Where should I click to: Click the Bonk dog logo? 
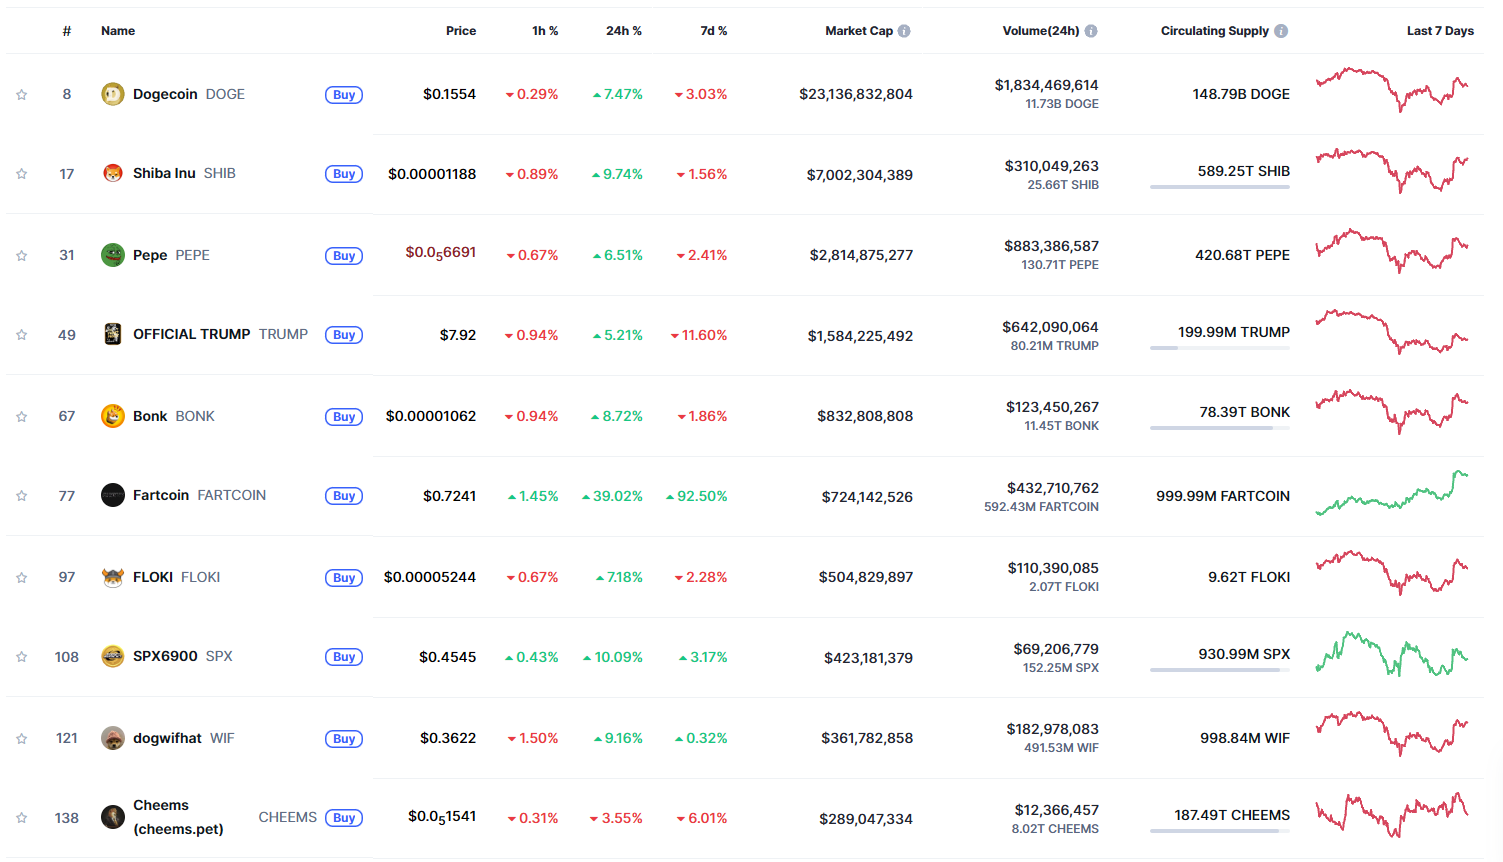113,416
